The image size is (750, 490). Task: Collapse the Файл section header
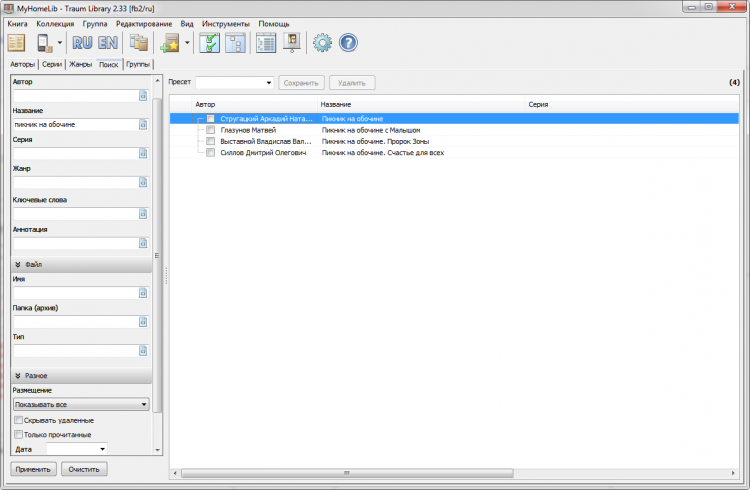[x=81, y=264]
